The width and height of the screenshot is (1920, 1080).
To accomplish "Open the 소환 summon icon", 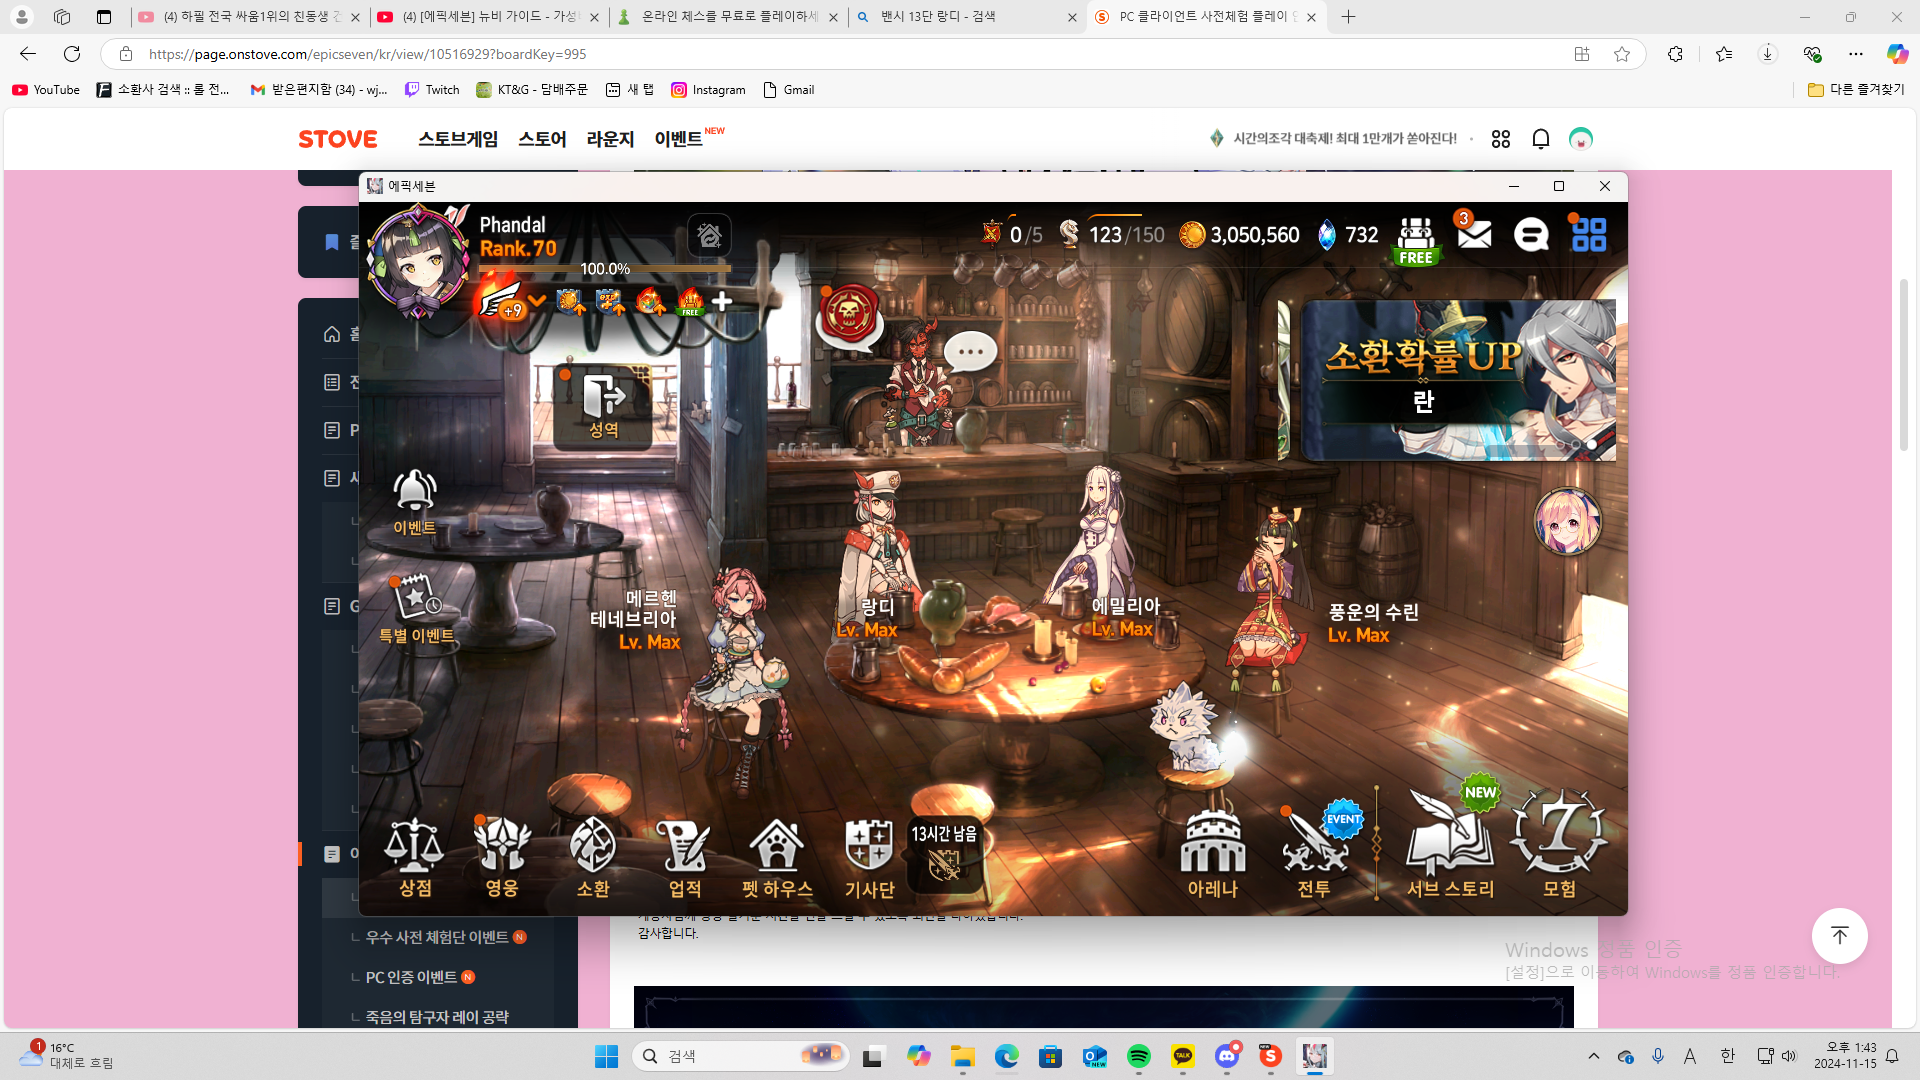I will [x=593, y=856].
